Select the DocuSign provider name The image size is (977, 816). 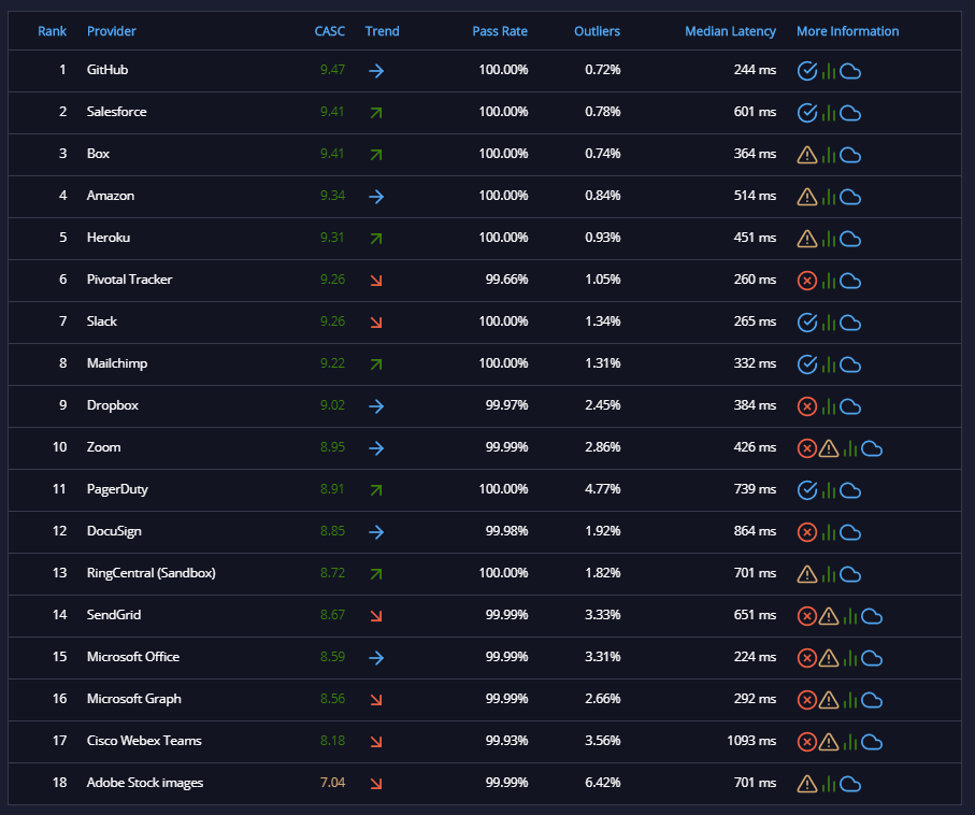click(114, 531)
